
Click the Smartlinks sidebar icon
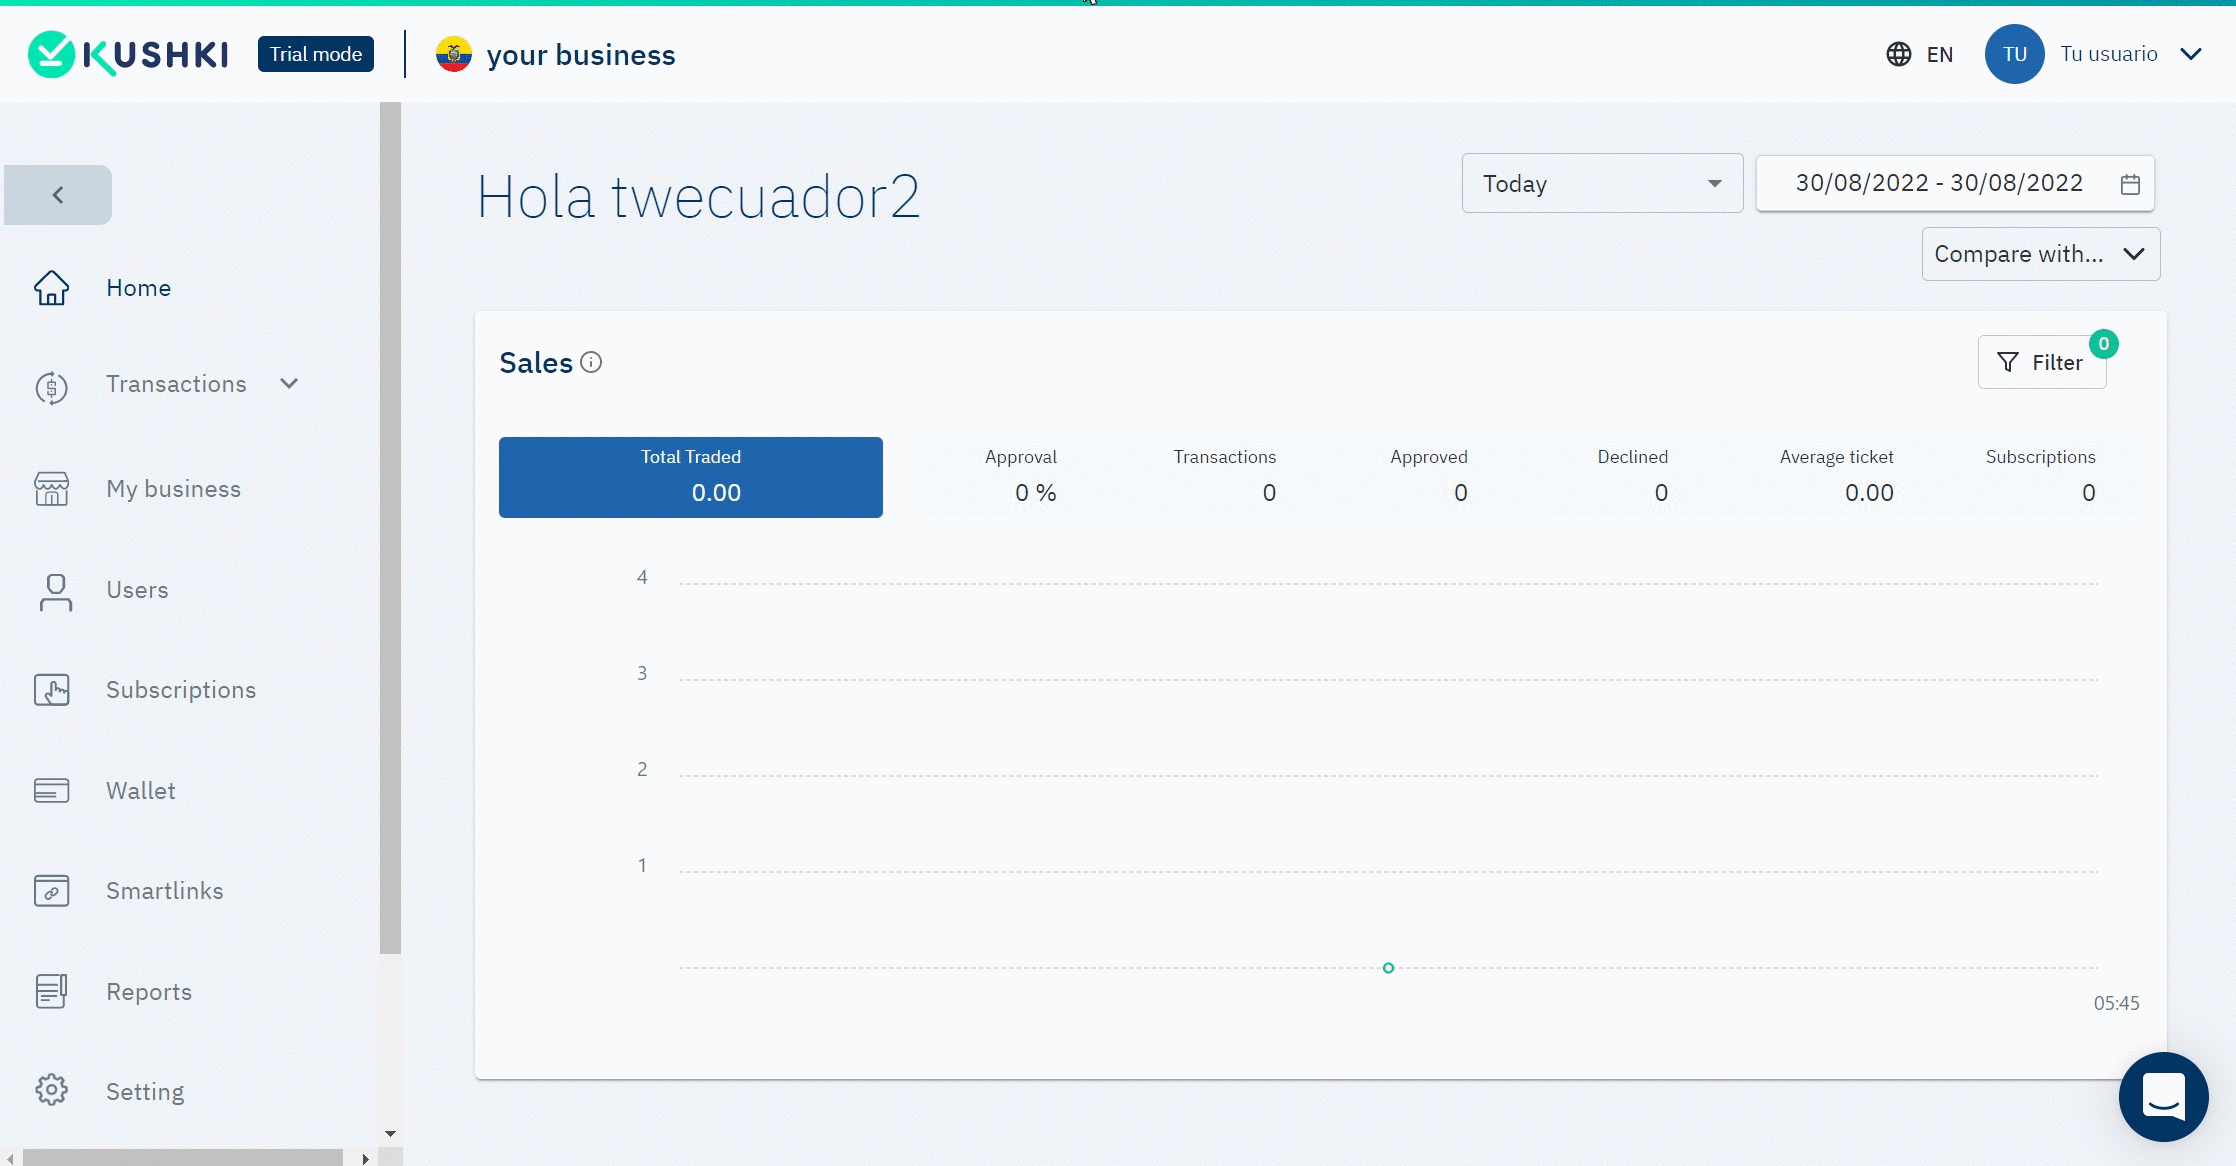pos(55,889)
